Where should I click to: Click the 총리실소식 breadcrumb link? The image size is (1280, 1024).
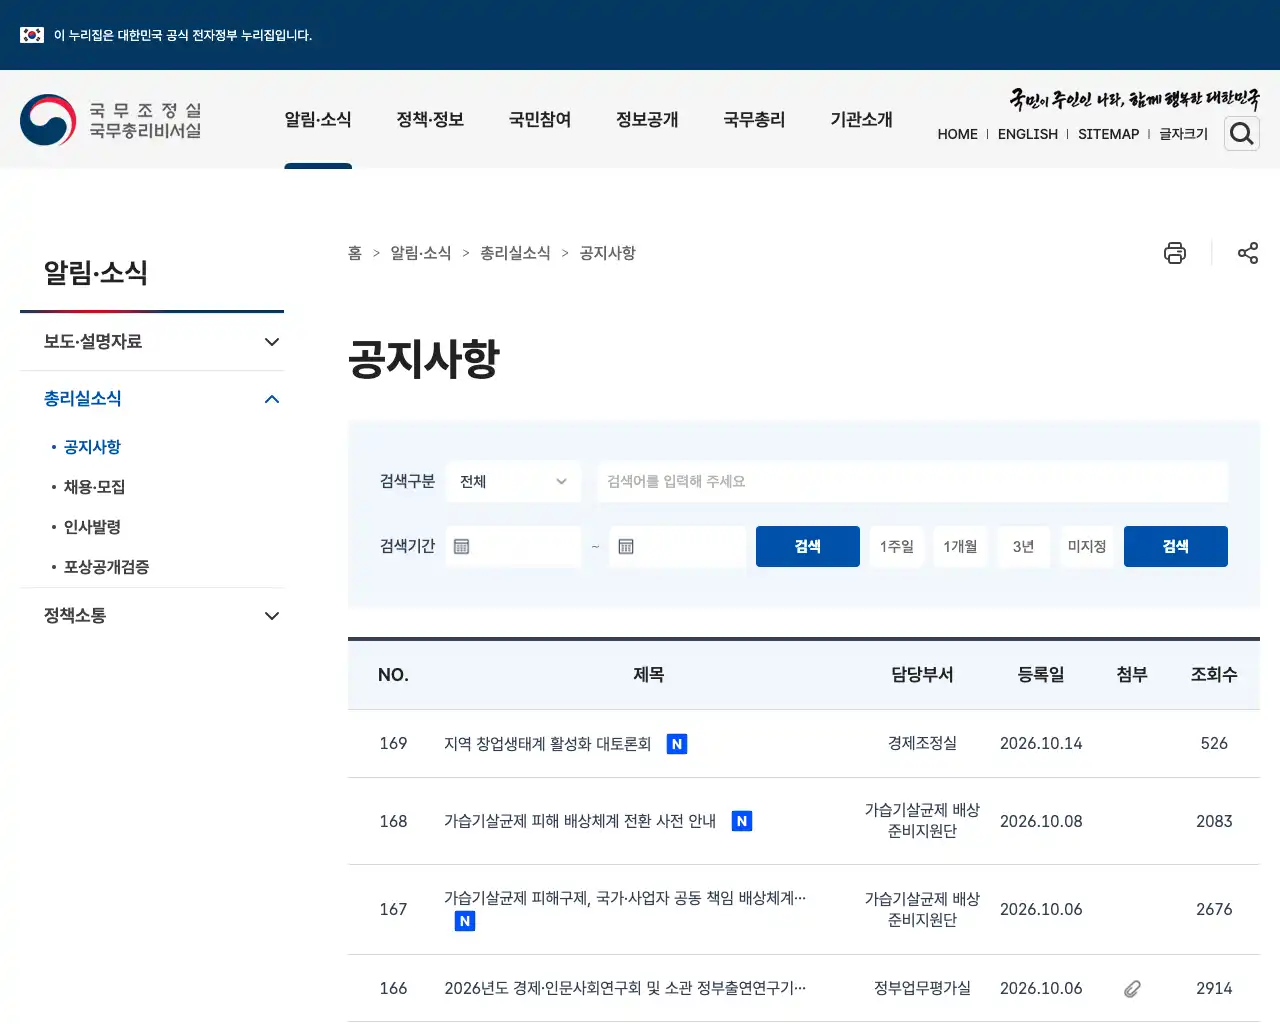(515, 253)
